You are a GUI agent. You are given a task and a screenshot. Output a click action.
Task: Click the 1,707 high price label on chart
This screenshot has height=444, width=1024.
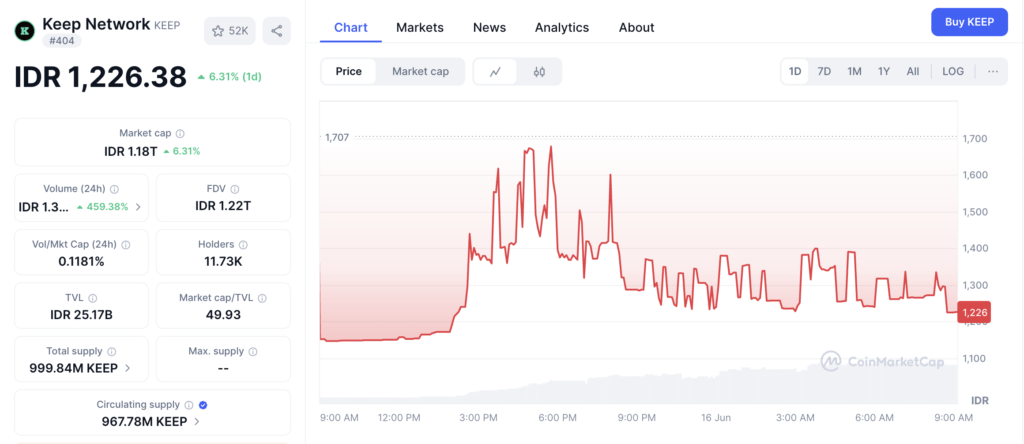337,137
